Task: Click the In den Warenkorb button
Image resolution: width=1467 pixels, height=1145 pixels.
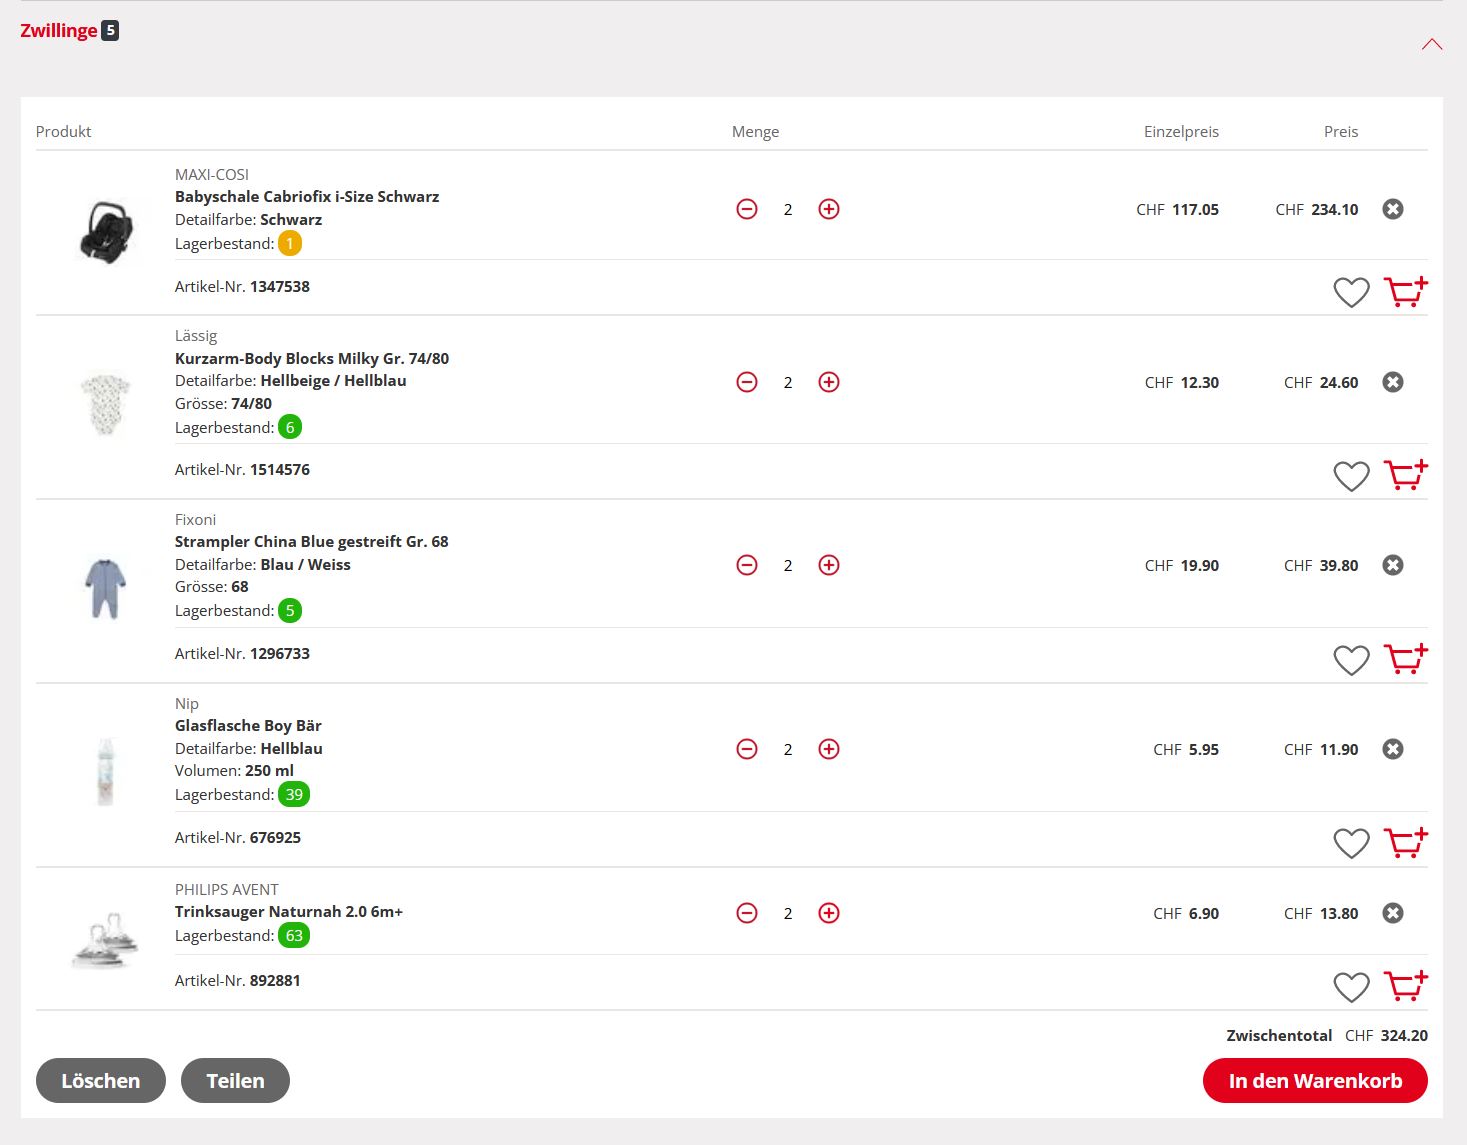Action: click(x=1315, y=1081)
